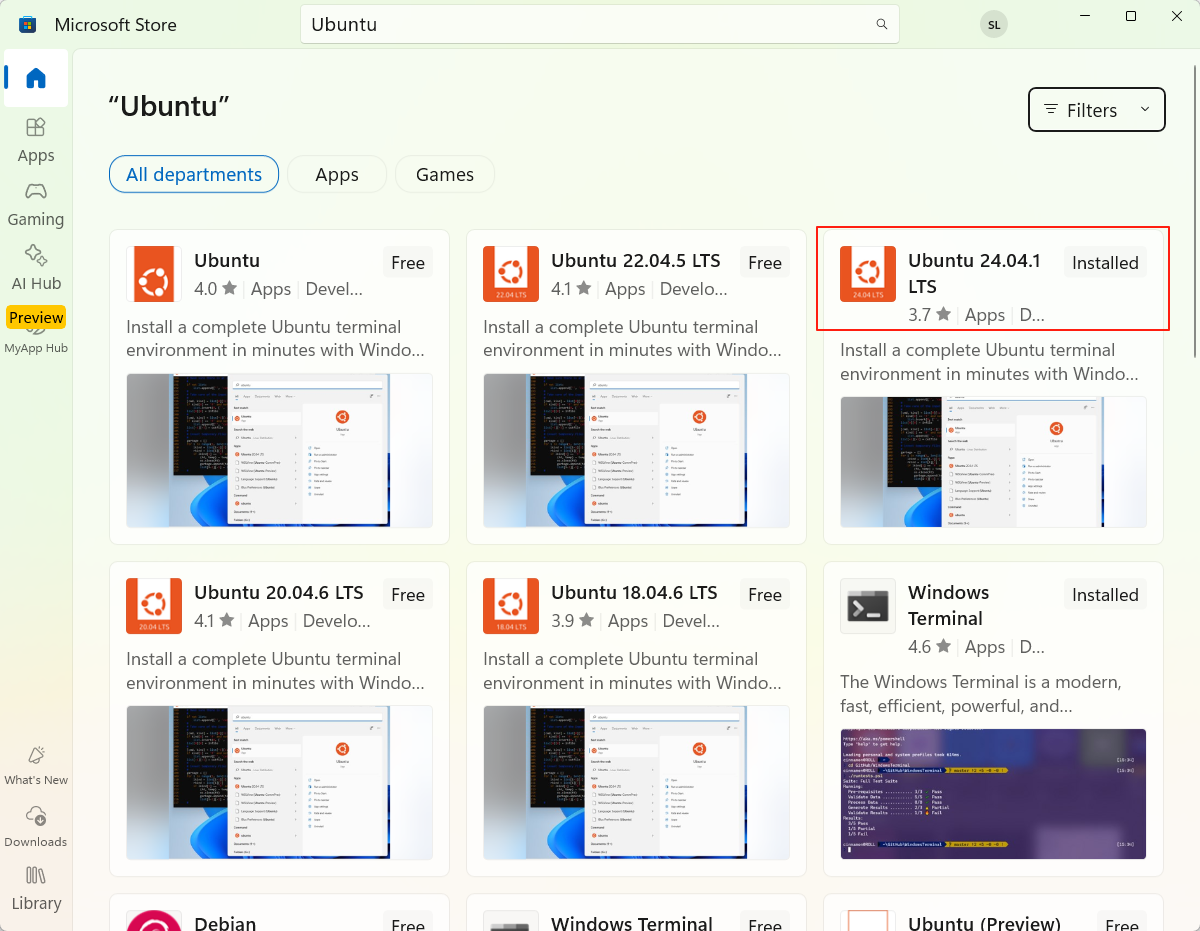This screenshot has height=931, width=1200.
Task: Select the Games filter tab
Action: click(x=445, y=174)
